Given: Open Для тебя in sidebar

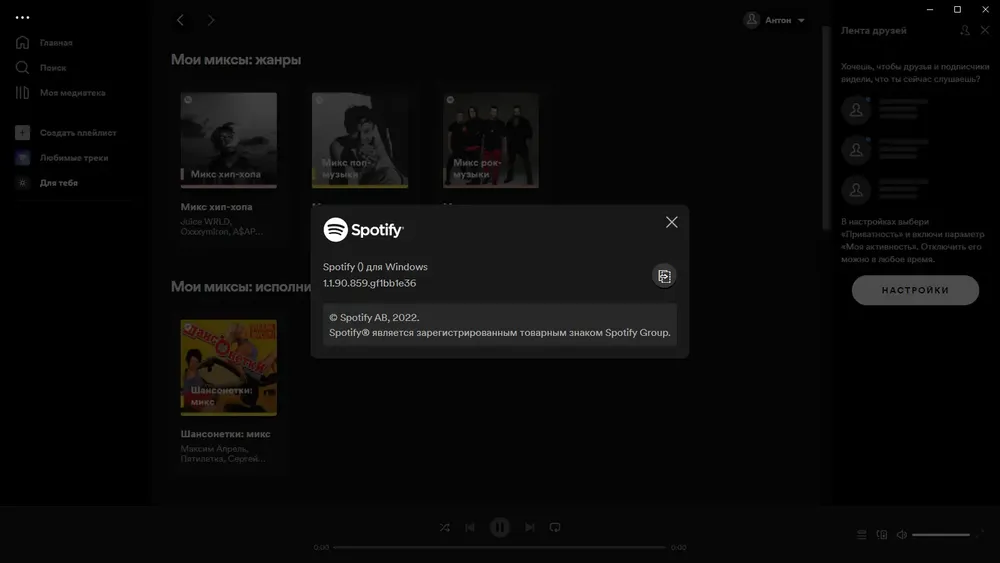Looking at the screenshot, I should (59, 182).
